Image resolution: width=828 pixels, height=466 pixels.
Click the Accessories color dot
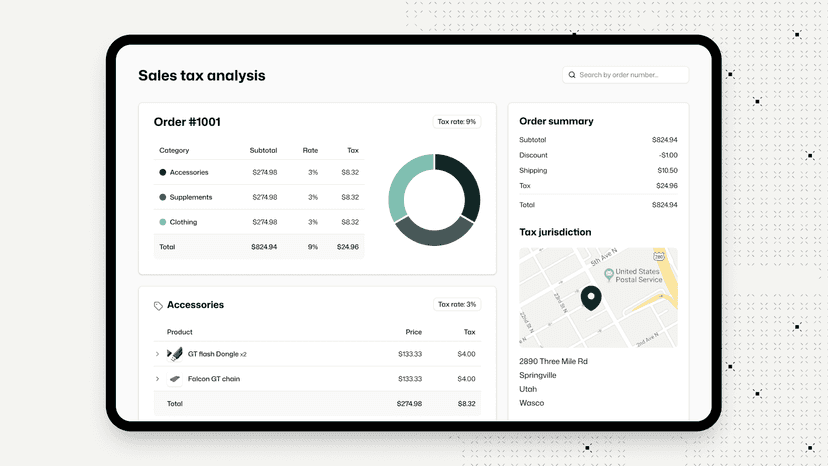click(x=163, y=172)
